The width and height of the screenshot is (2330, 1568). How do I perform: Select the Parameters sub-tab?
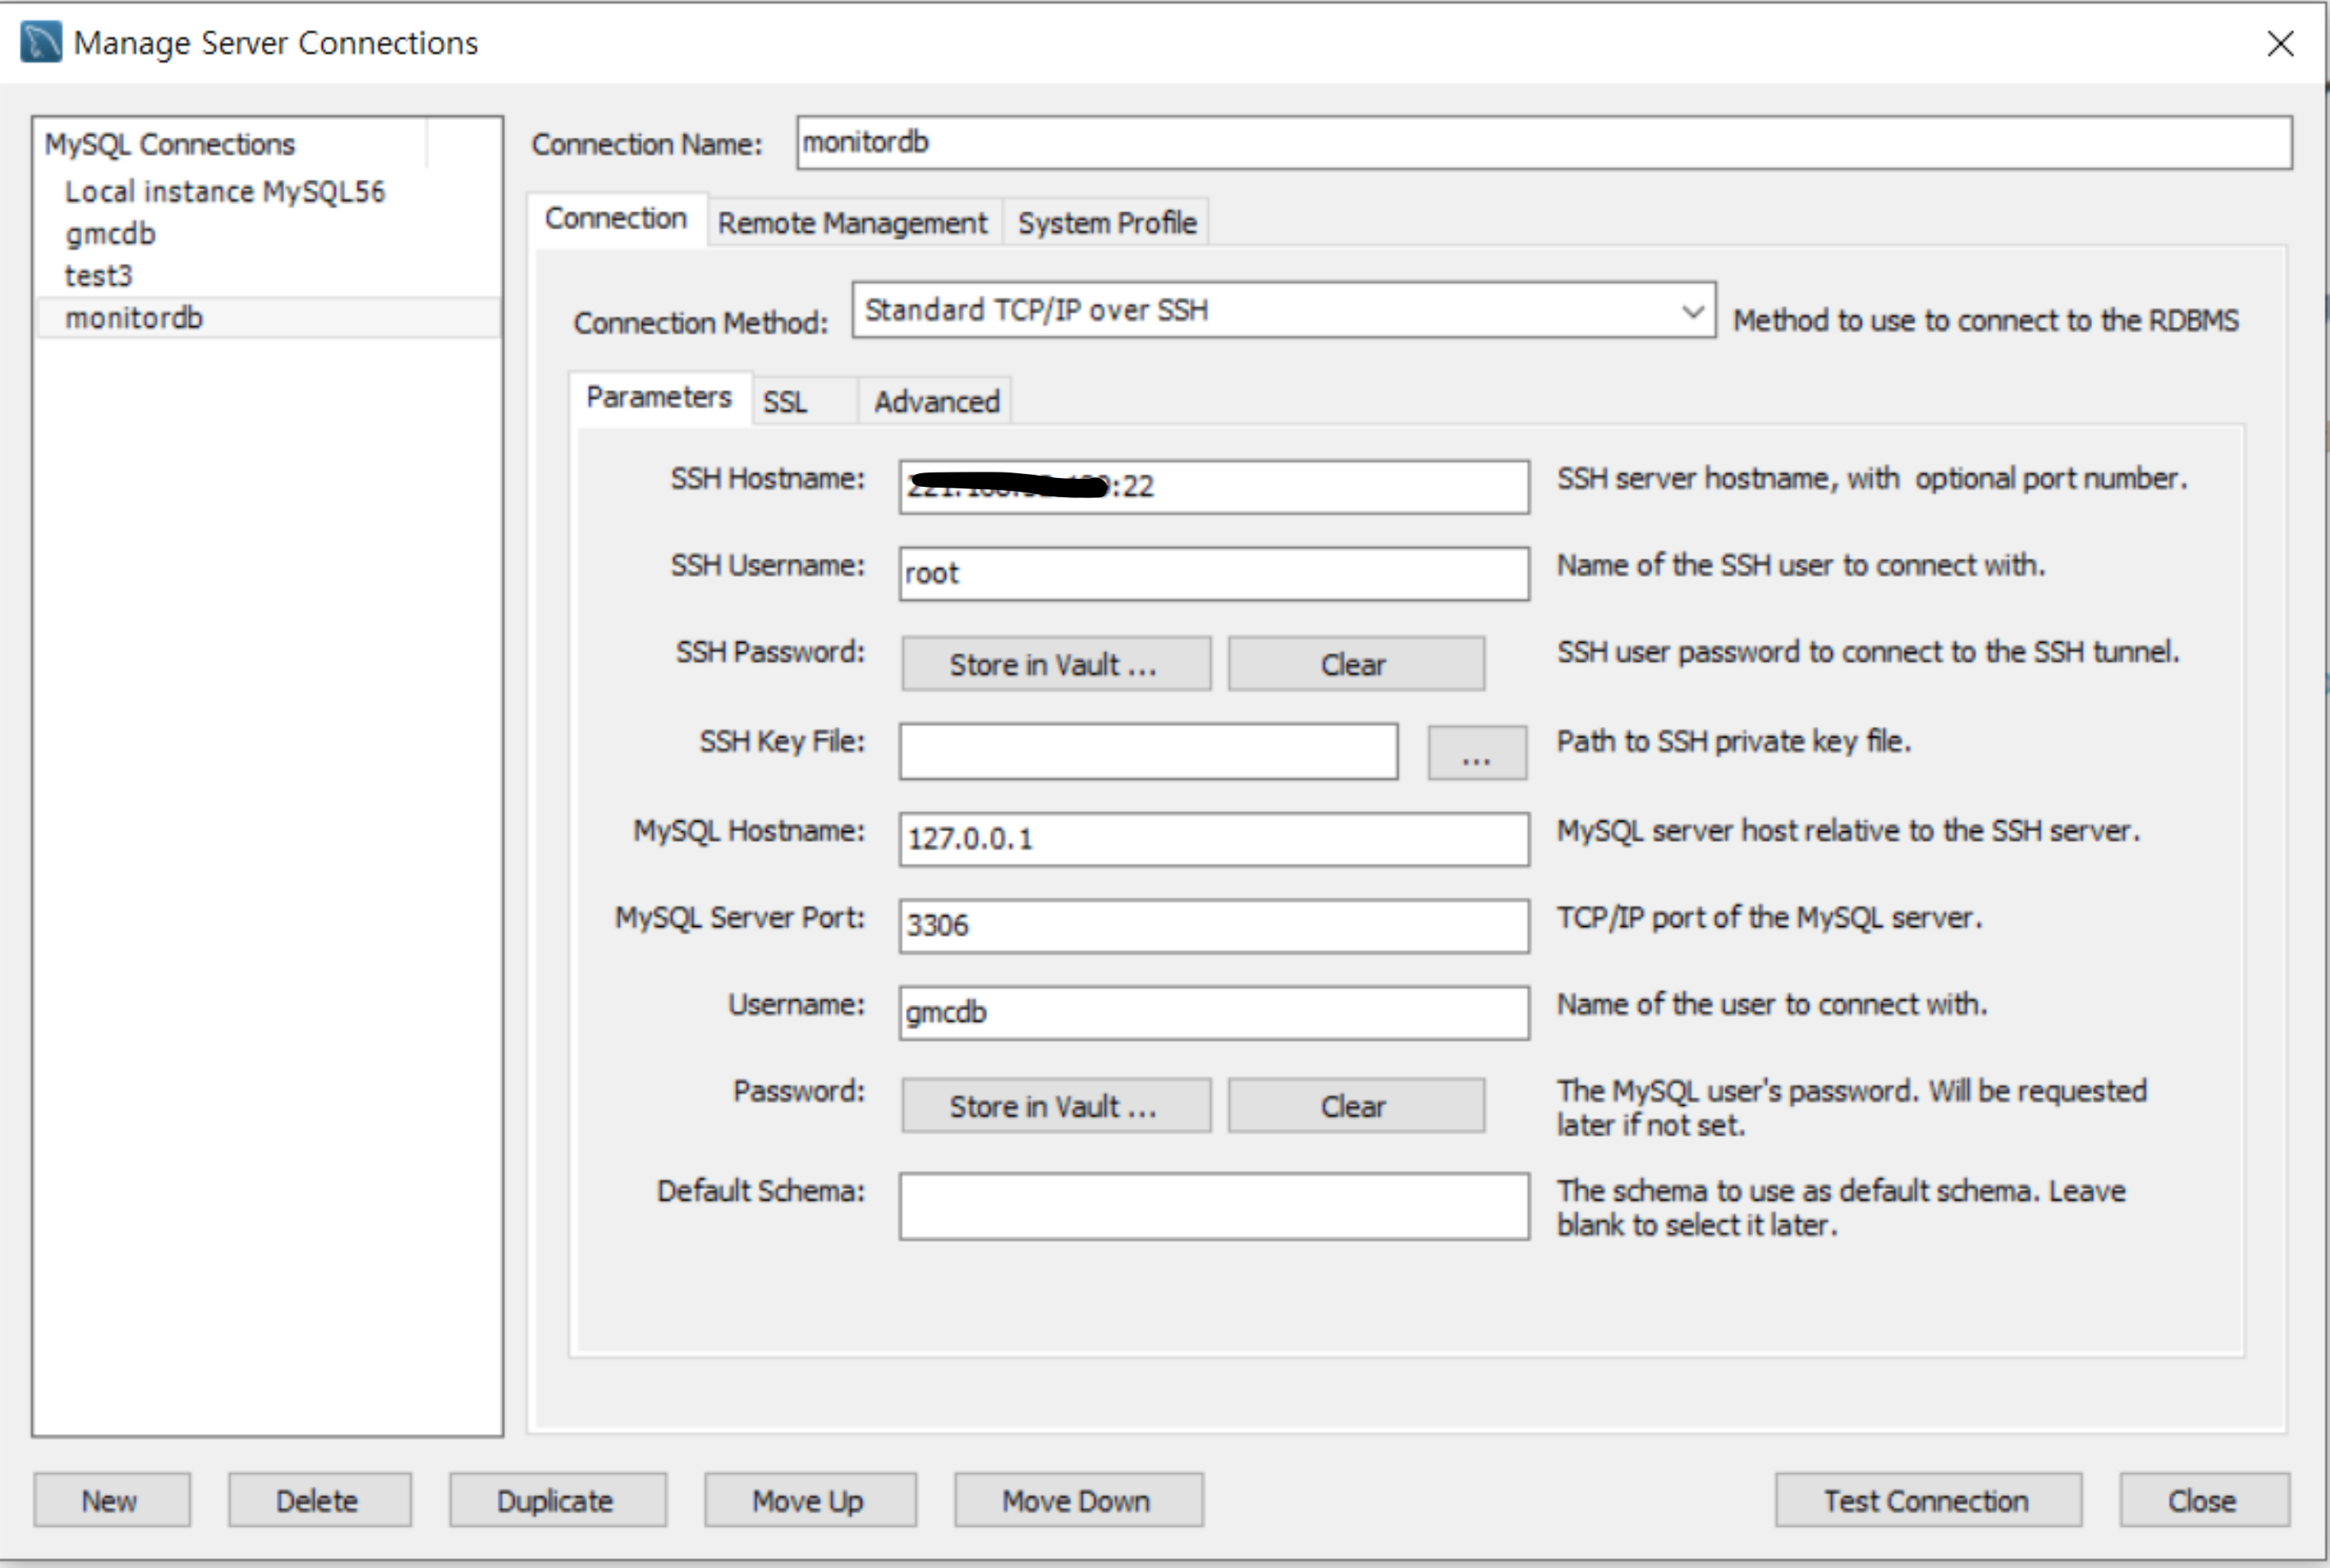659,398
